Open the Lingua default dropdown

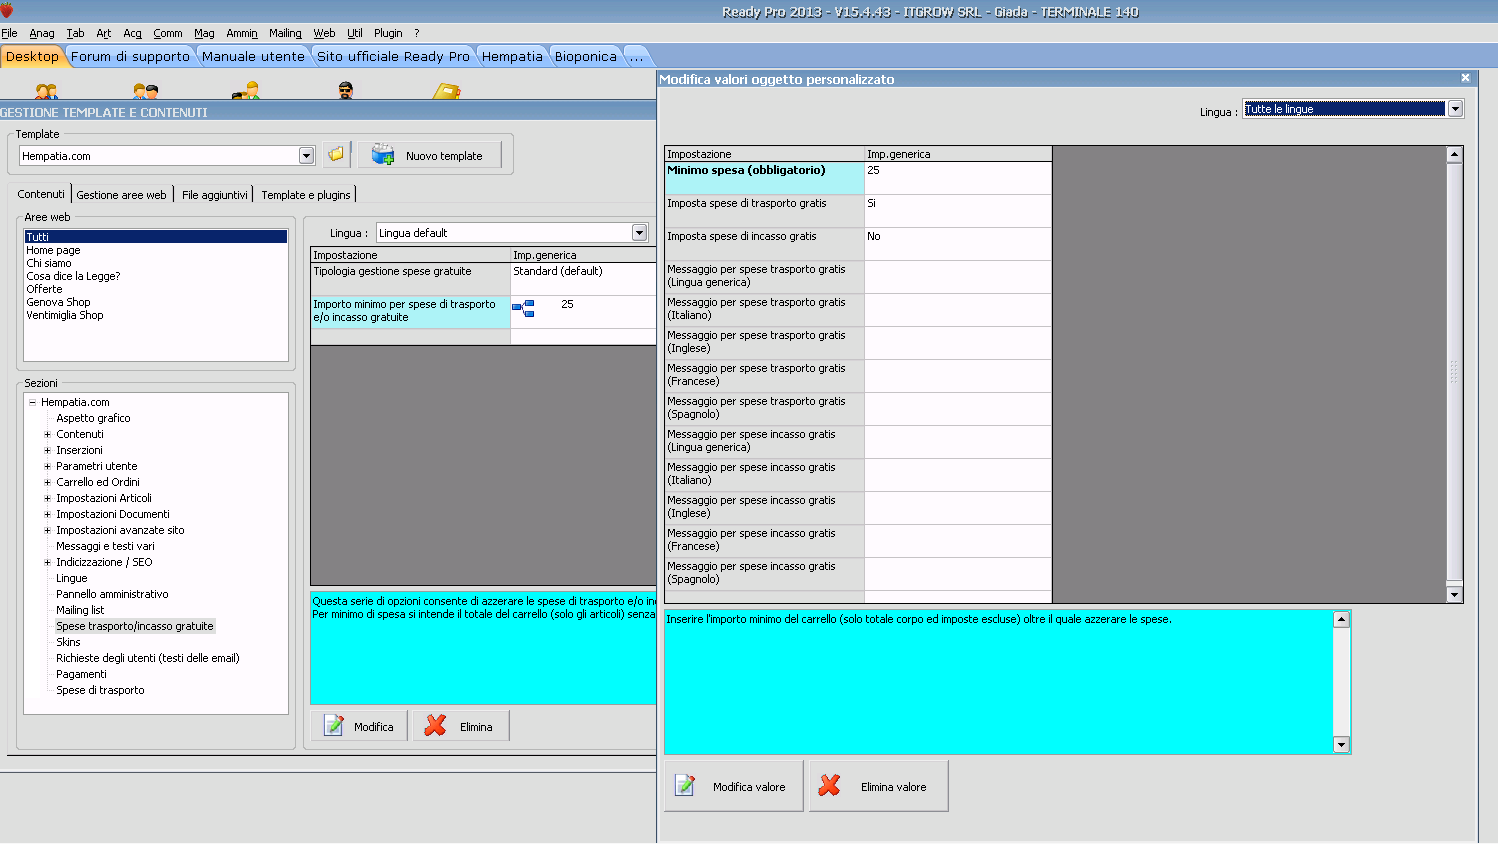click(x=640, y=233)
